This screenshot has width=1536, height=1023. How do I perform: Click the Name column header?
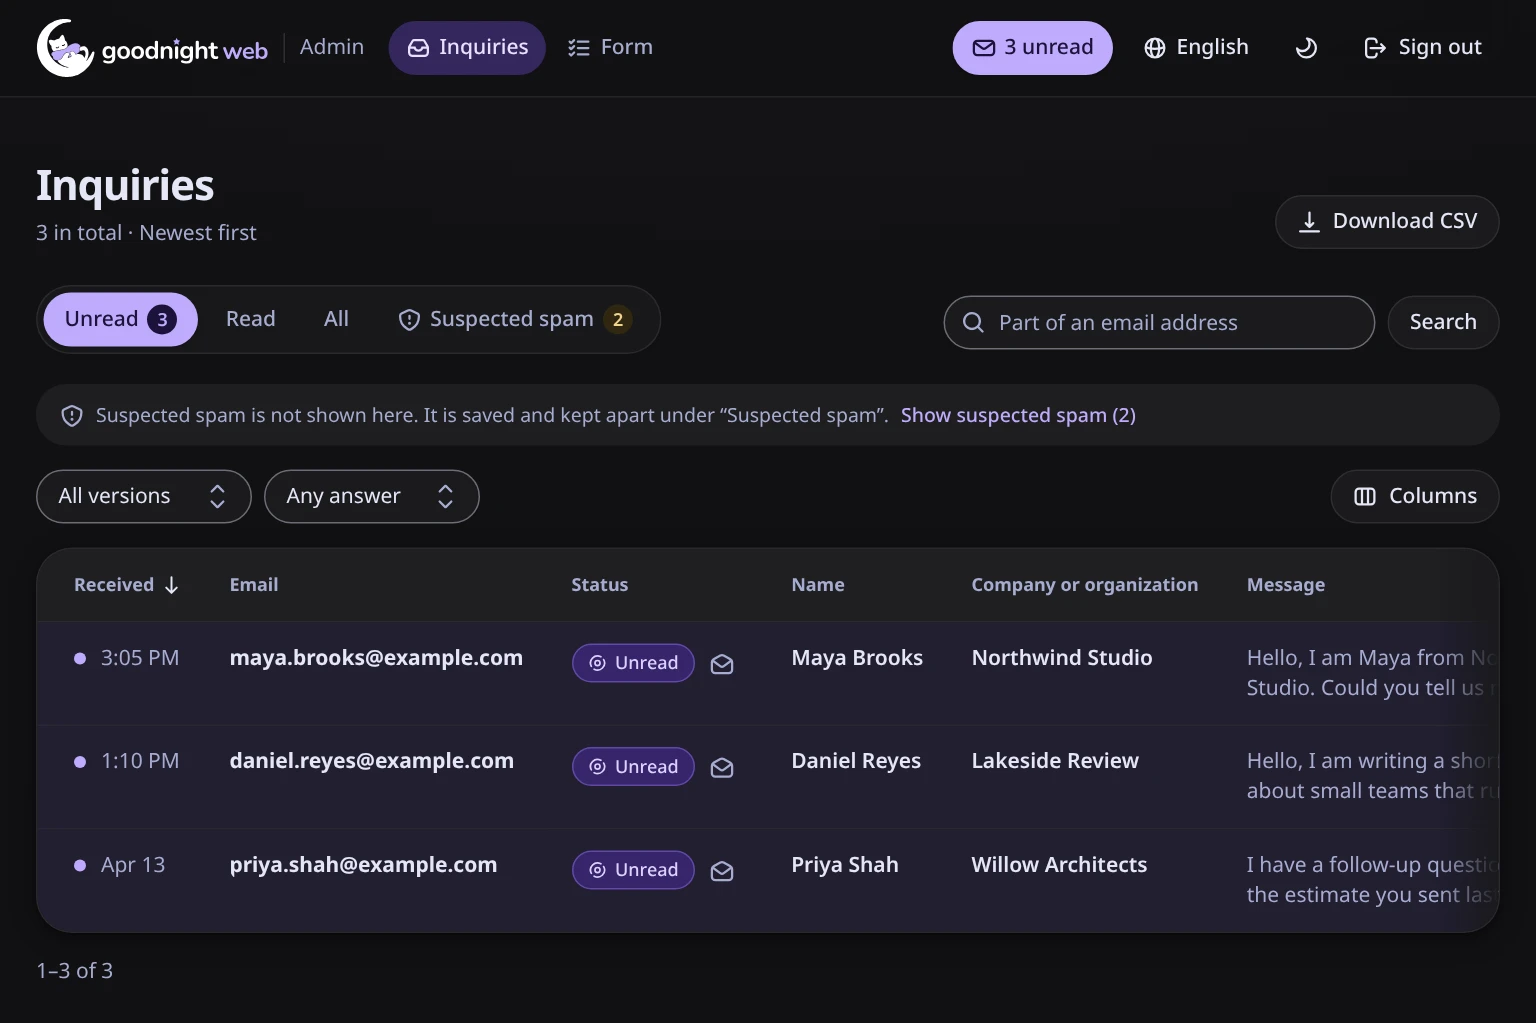(818, 585)
